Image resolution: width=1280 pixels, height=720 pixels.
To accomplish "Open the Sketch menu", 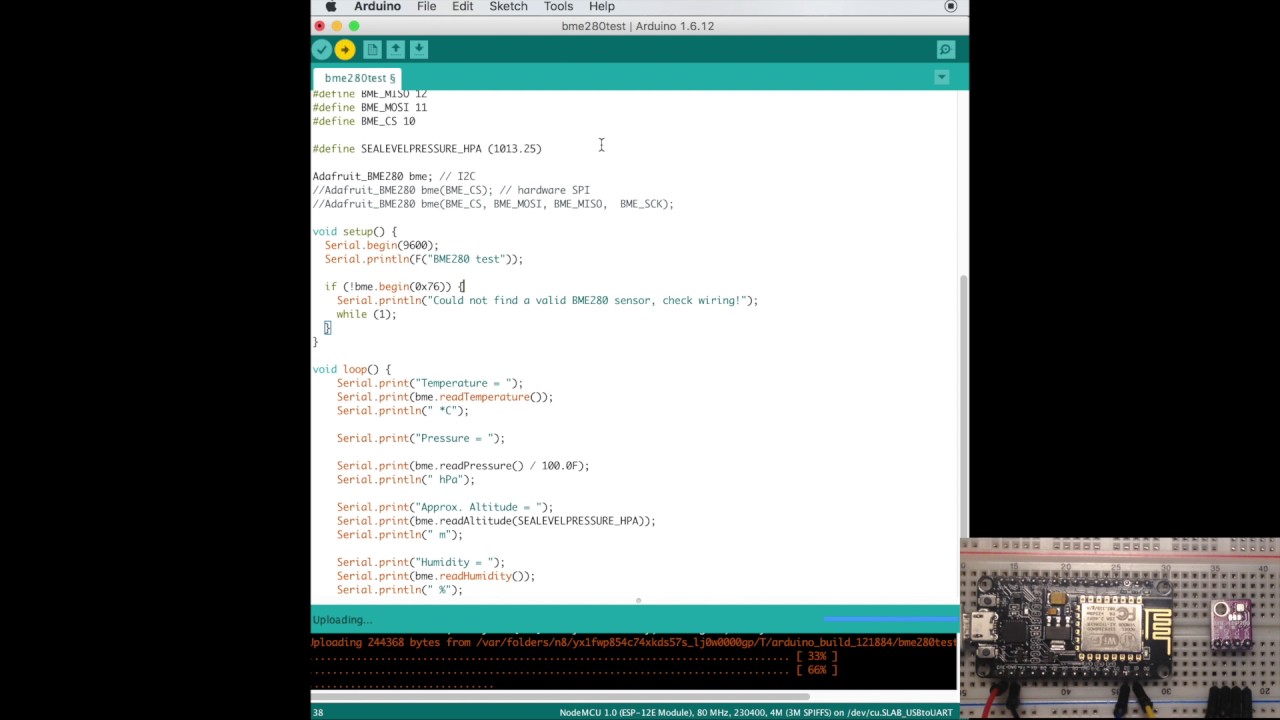I will [508, 7].
